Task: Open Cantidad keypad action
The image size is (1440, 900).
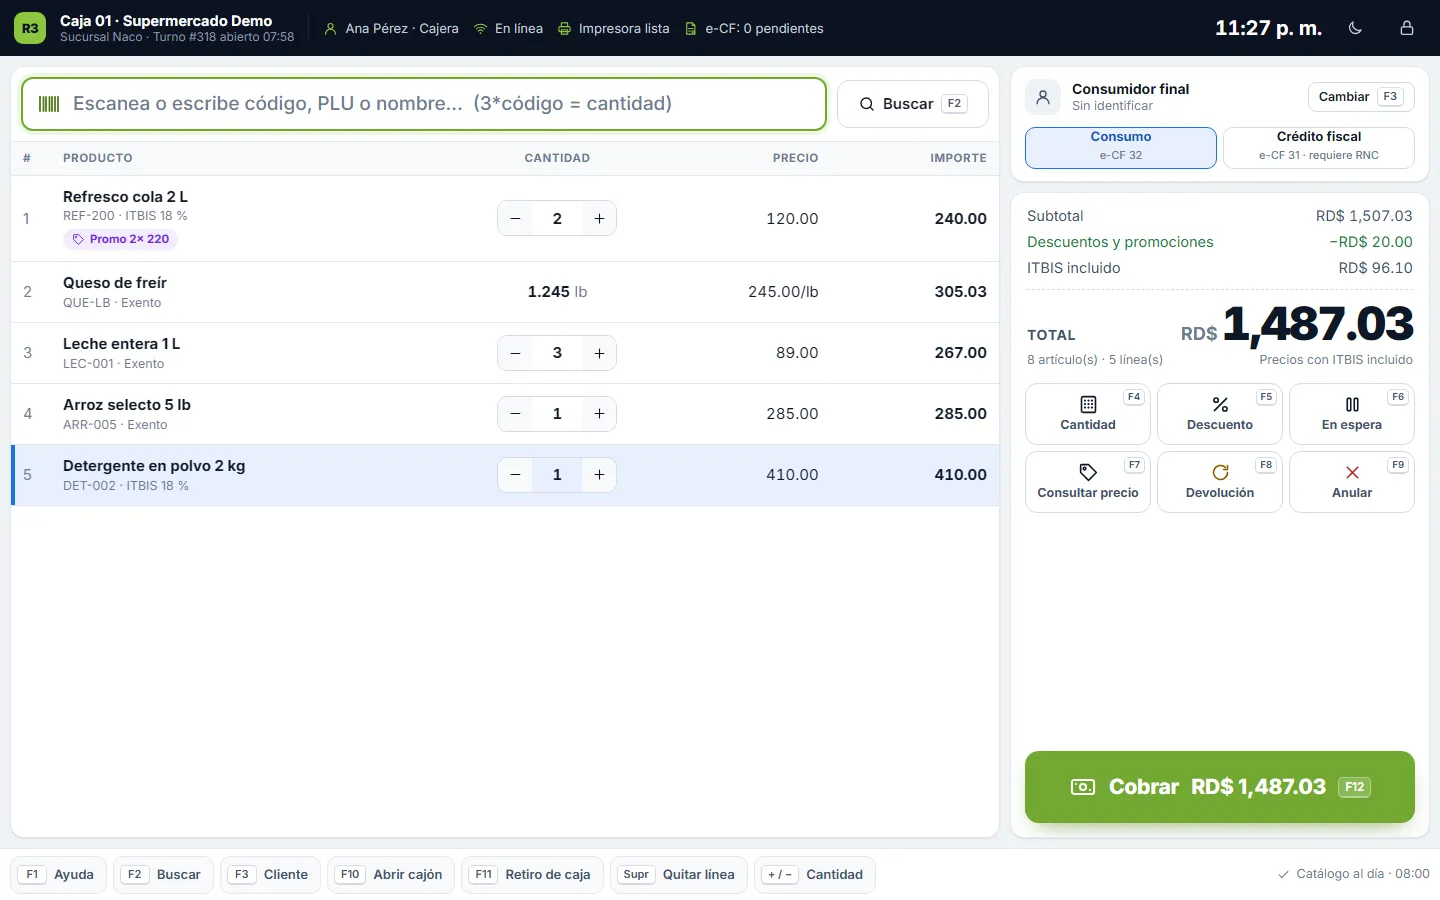Action: coord(1088,414)
